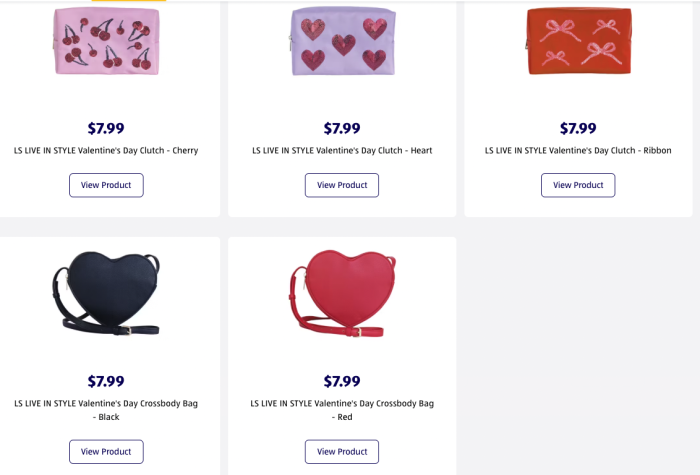700x475 pixels.
Task: Open the Valentine's Day Clutch - Ribbon title
Action: [x=578, y=151]
